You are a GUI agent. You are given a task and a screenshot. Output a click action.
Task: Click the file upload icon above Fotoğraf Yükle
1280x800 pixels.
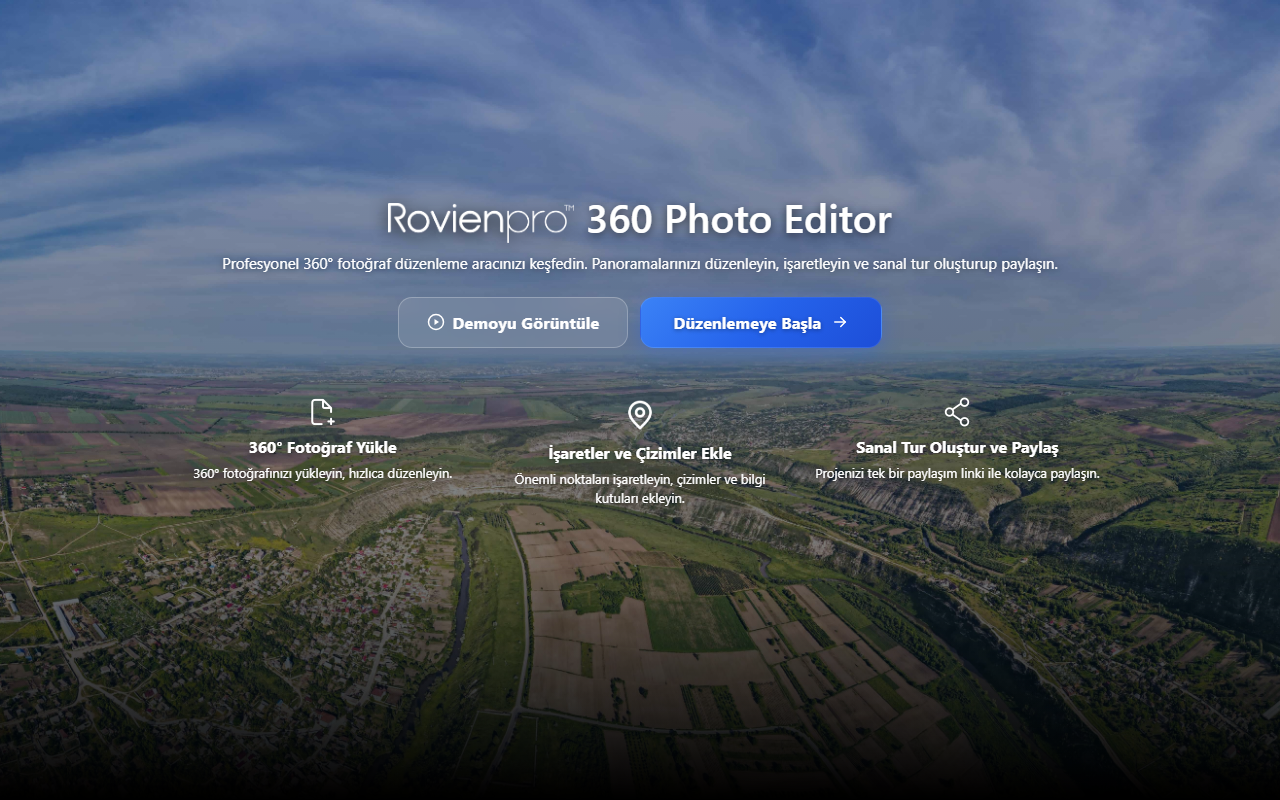click(322, 412)
